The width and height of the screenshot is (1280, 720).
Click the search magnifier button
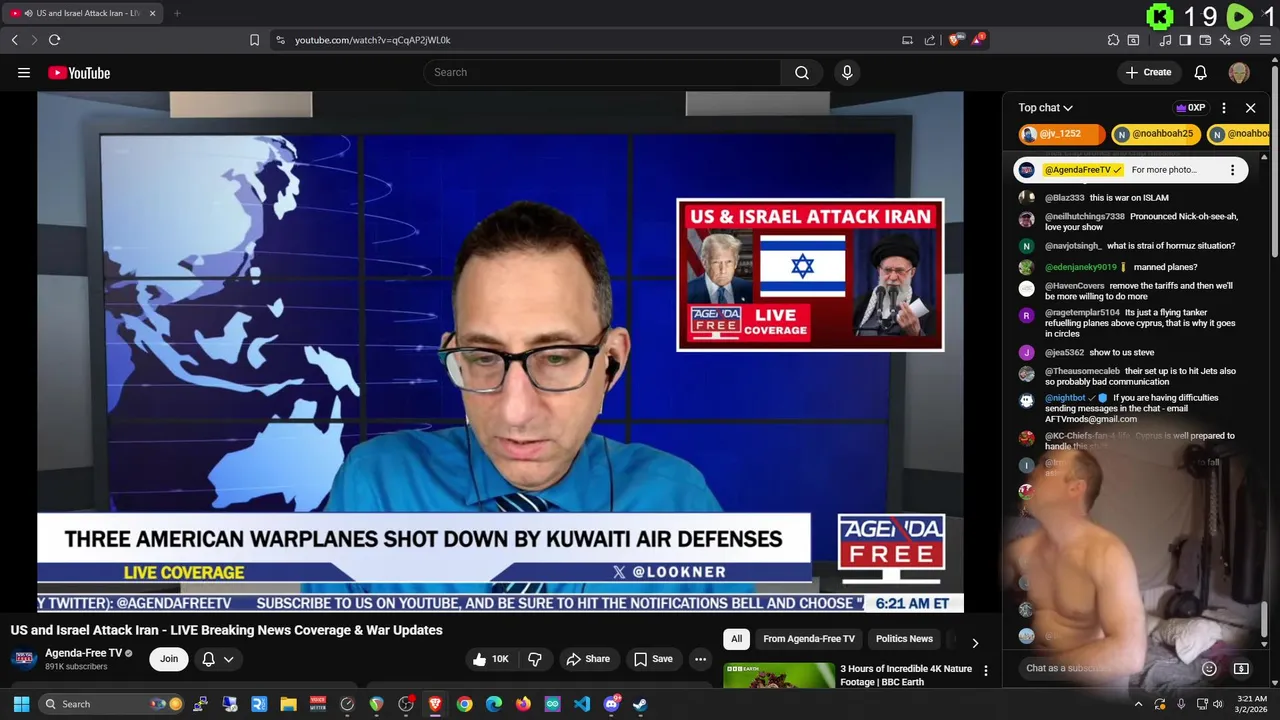(x=802, y=72)
